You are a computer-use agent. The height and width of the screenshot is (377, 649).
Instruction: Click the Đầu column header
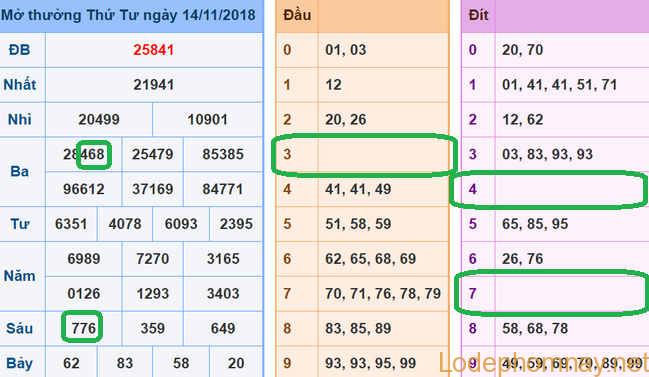coord(297,15)
